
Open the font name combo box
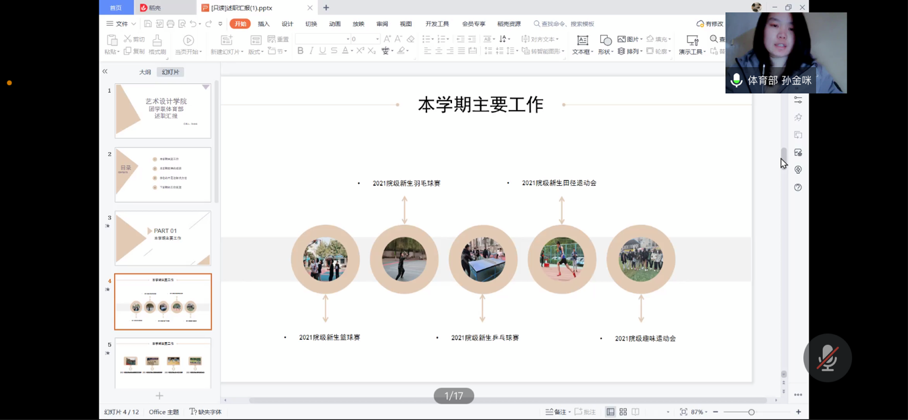pos(323,39)
